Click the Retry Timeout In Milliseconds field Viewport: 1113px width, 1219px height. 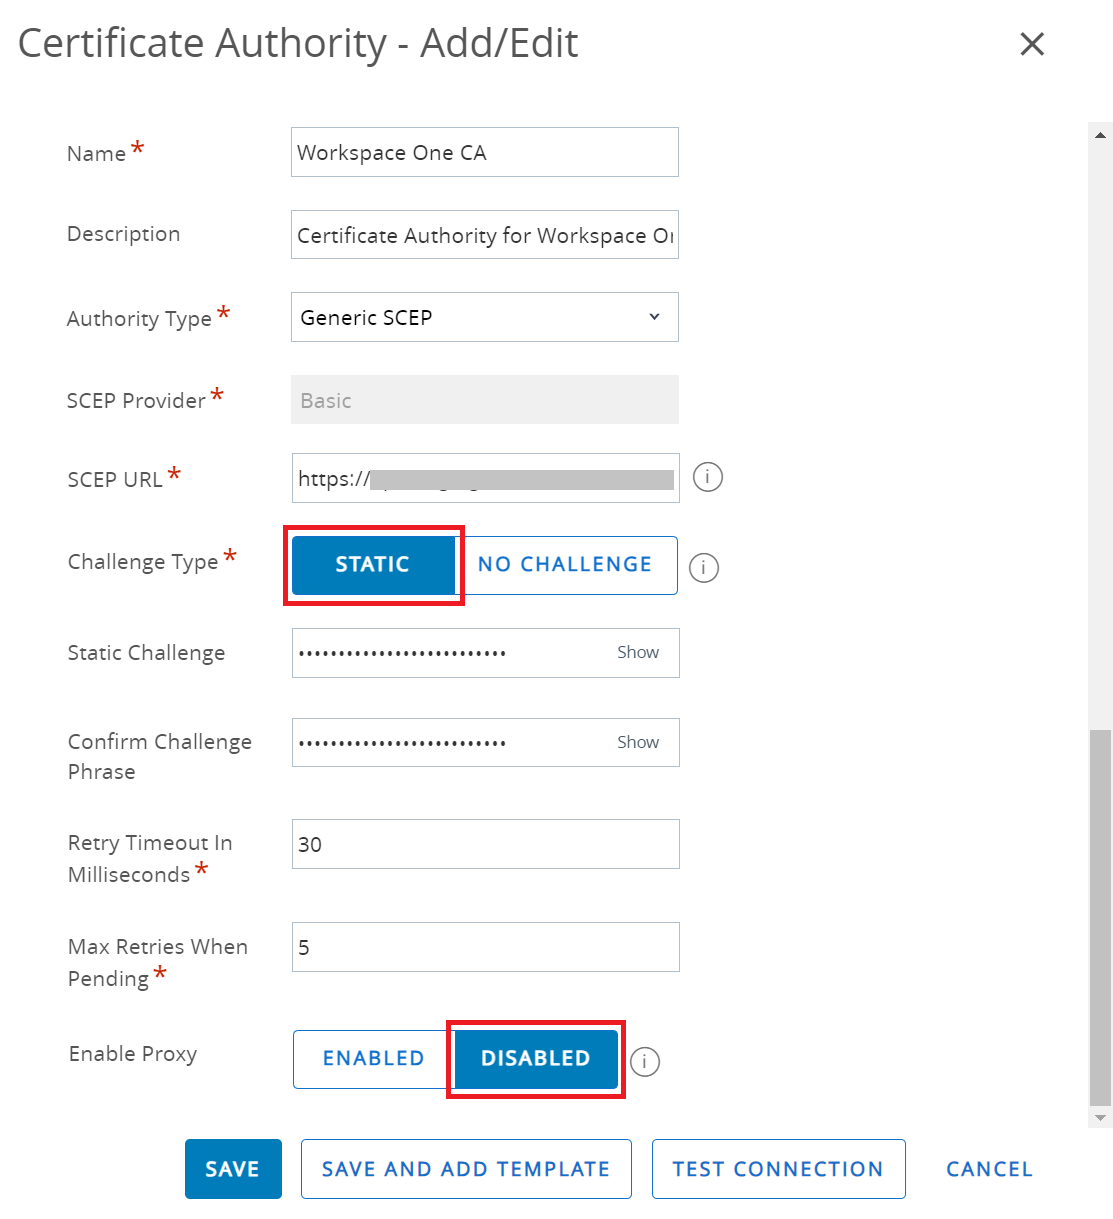[x=485, y=844]
